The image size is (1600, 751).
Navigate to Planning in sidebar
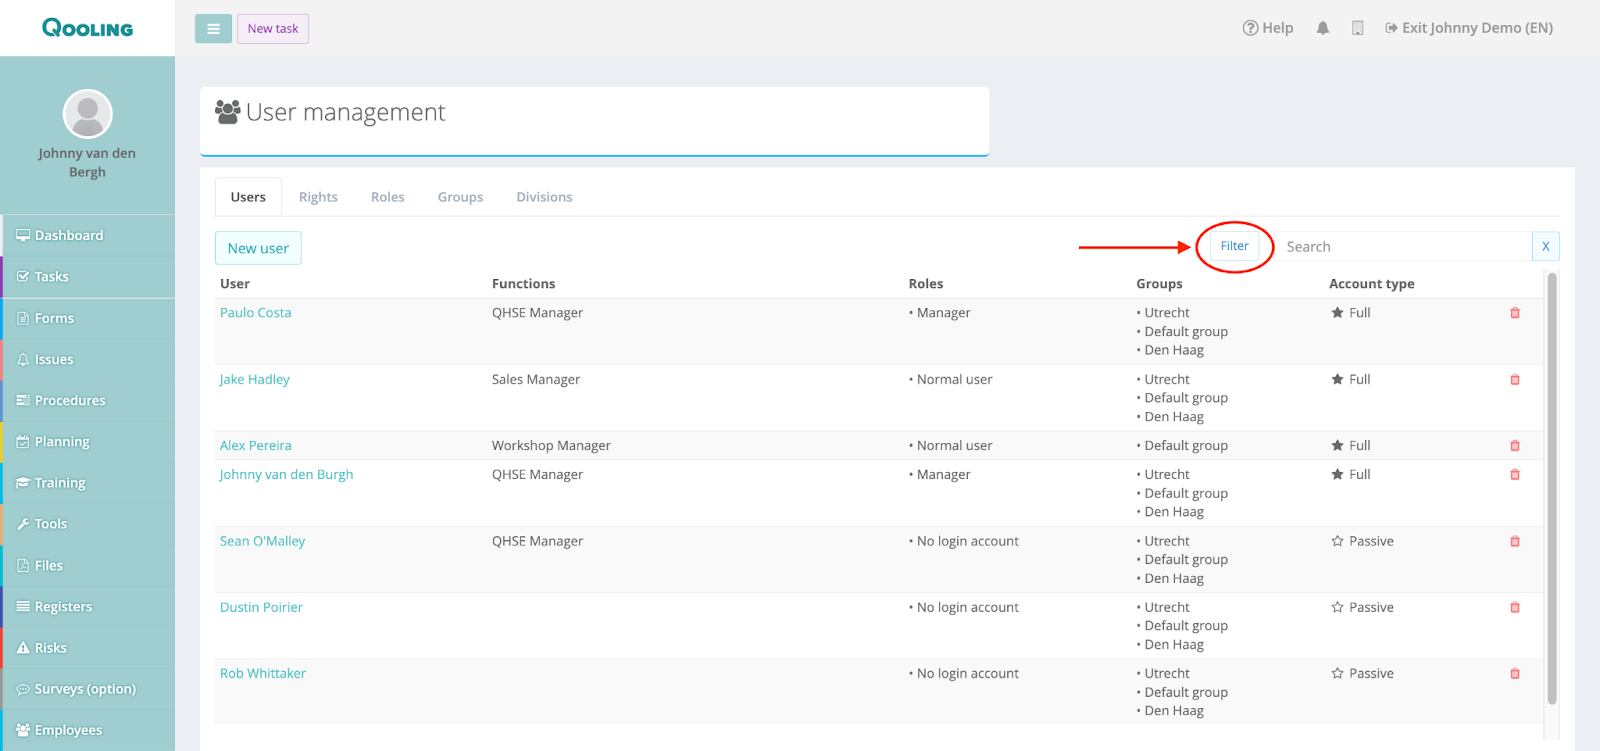click(x=88, y=442)
